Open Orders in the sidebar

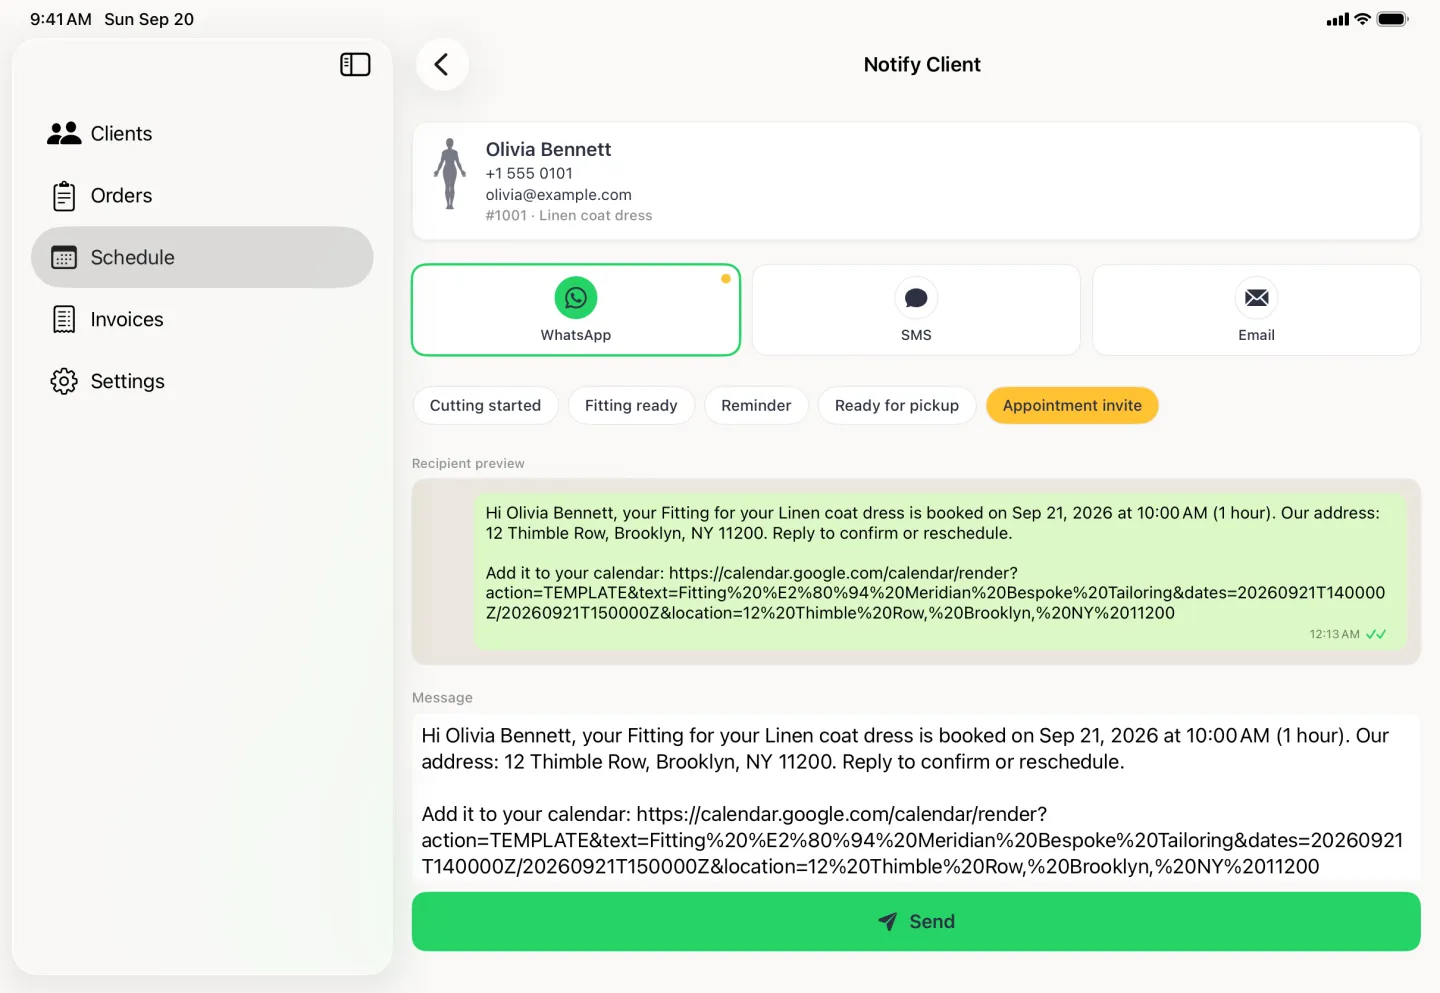coord(202,196)
